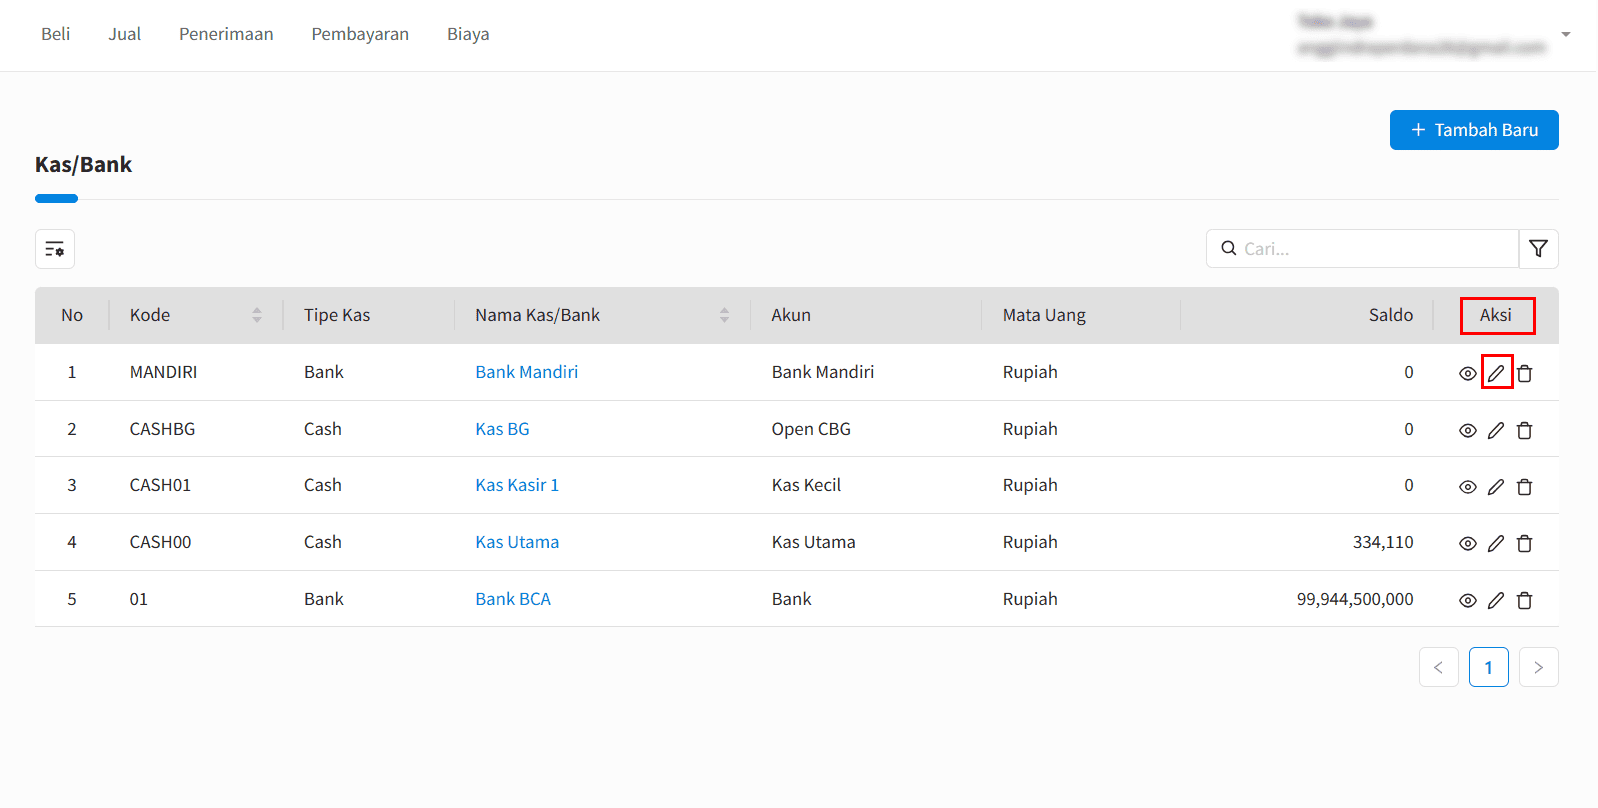This screenshot has width=1598, height=808.
Task: Click the Akun cell Open CBG
Action: tap(811, 429)
